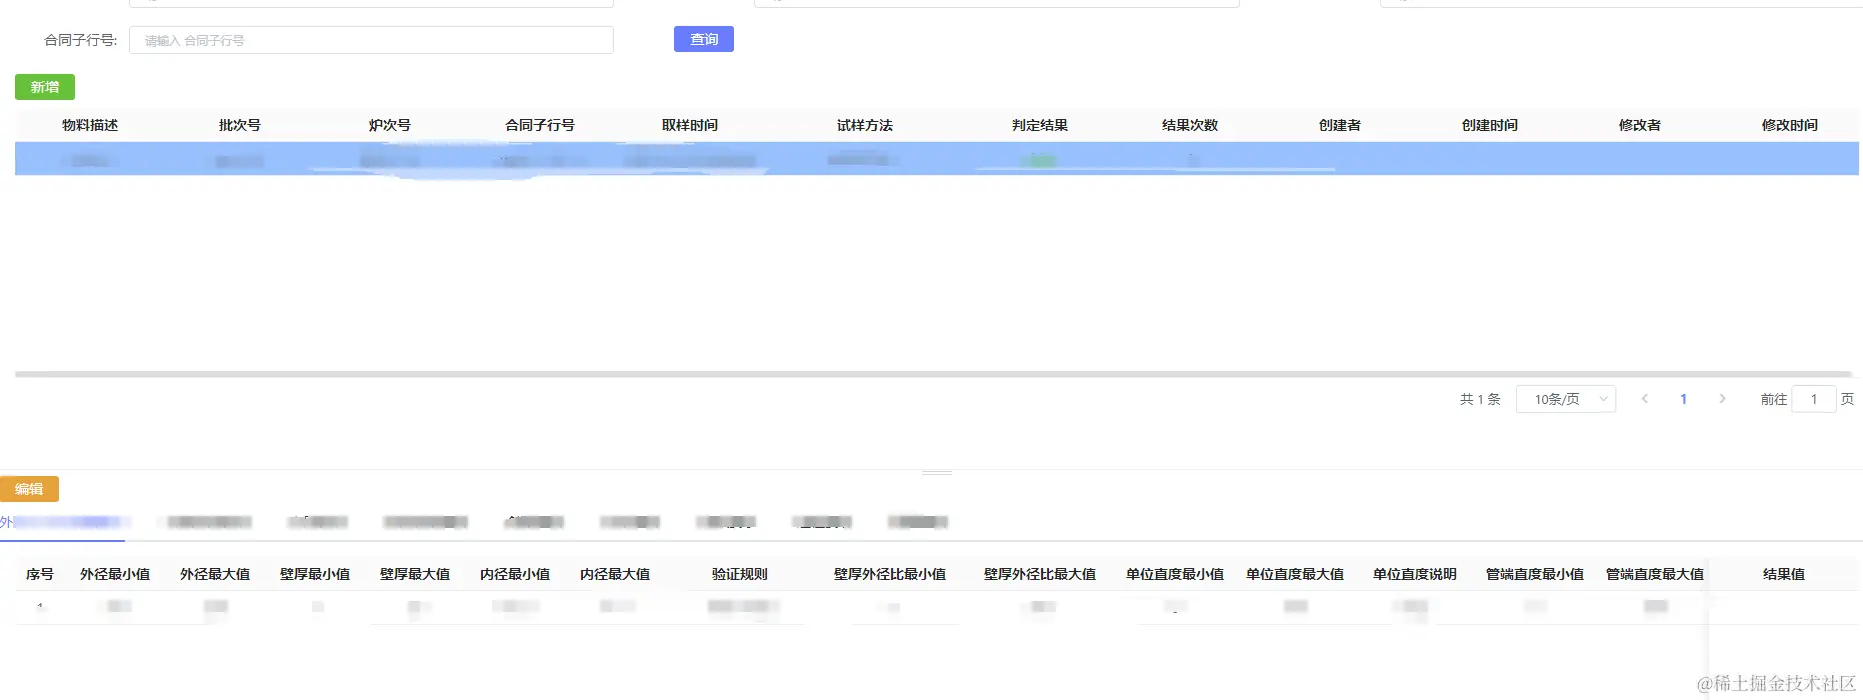The image size is (1863, 700).
Task: Click the orange 编辑 button
Action: click(x=29, y=489)
